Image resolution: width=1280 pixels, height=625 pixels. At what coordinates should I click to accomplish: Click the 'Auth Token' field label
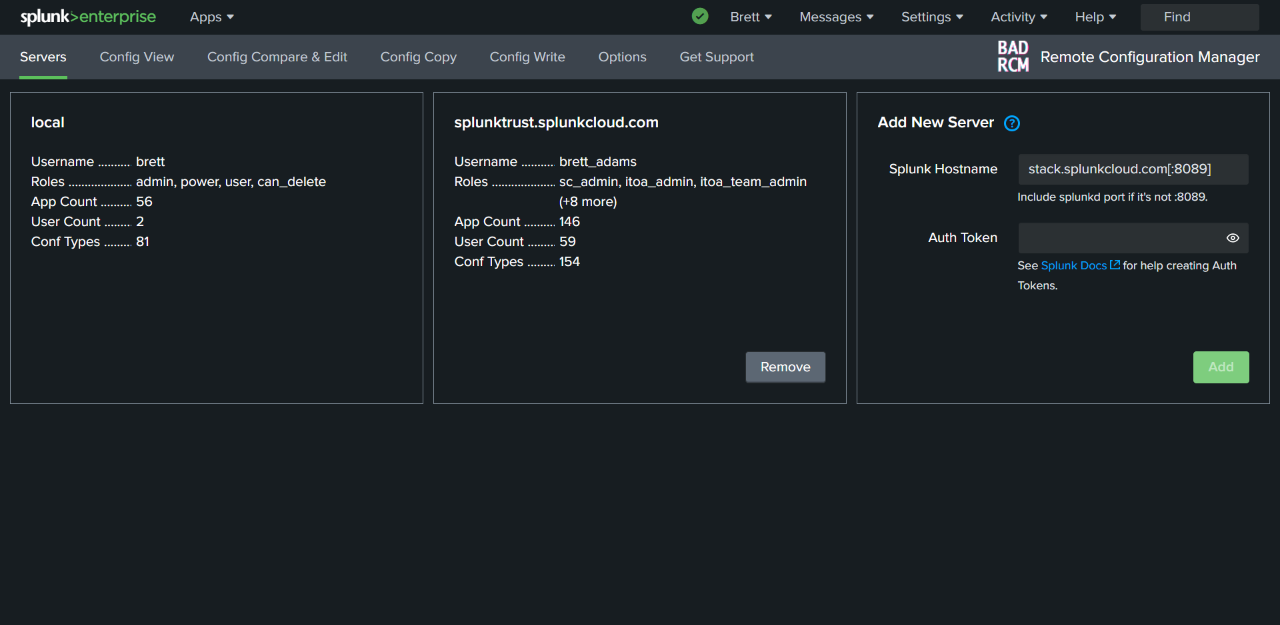pos(963,238)
